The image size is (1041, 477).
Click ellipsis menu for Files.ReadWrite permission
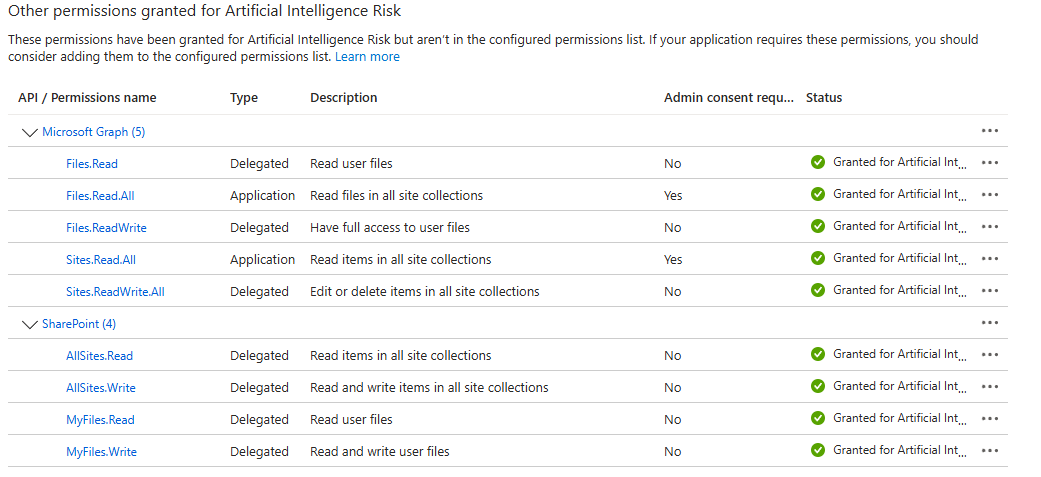click(990, 227)
